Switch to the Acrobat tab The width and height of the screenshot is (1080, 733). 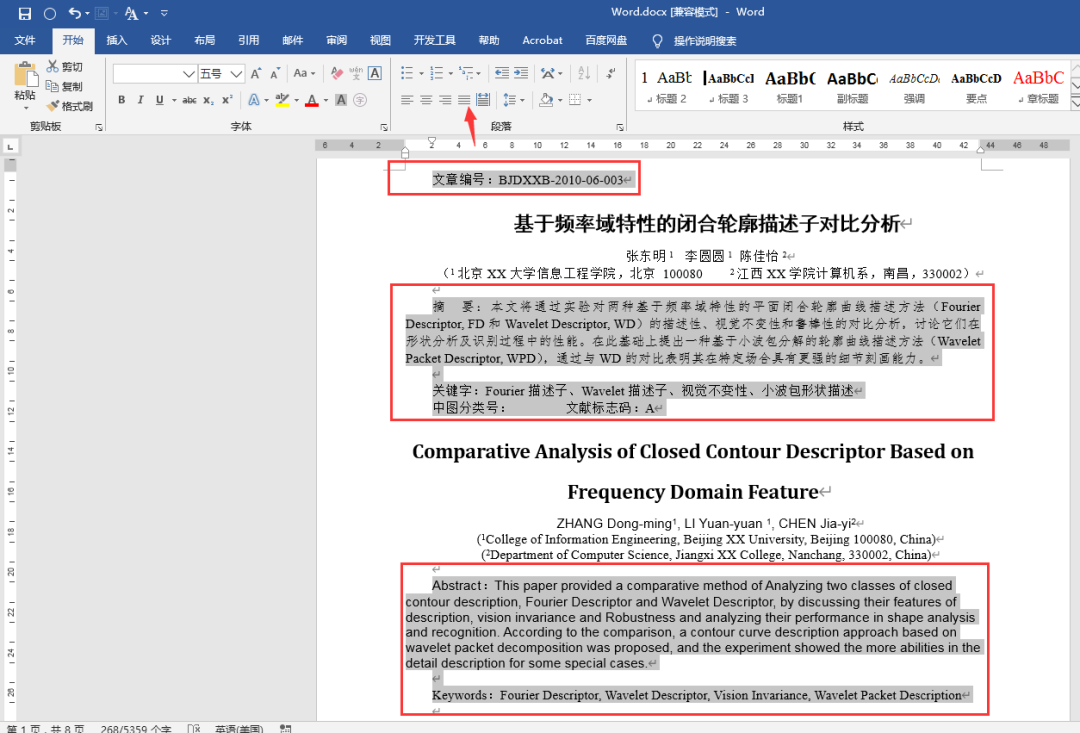[x=542, y=41]
